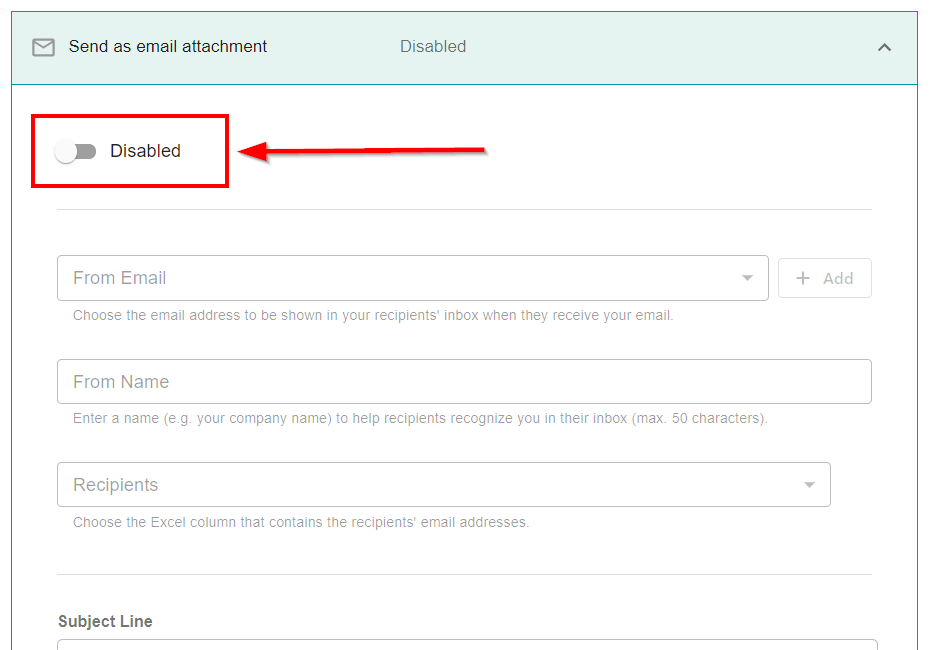This screenshot has height=650, width=935.
Task: Focus the From Name input field
Action: pos(464,382)
